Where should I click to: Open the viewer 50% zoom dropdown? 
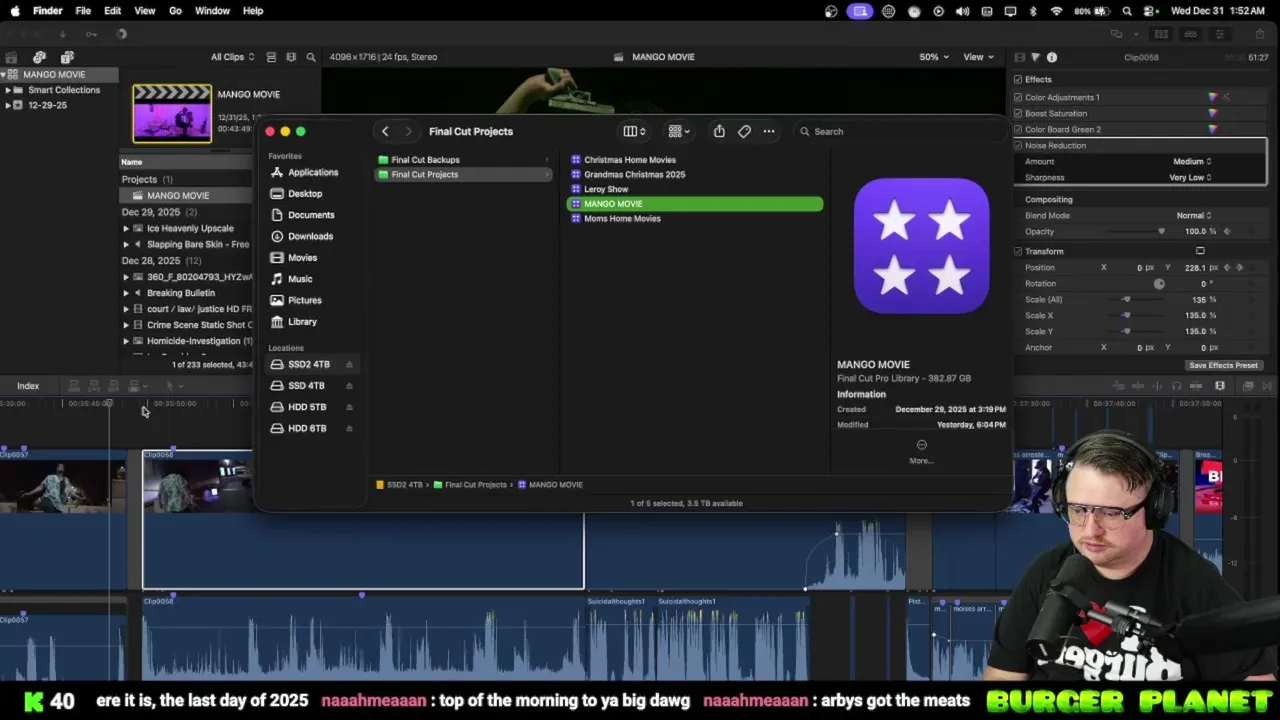click(x=934, y=57)
